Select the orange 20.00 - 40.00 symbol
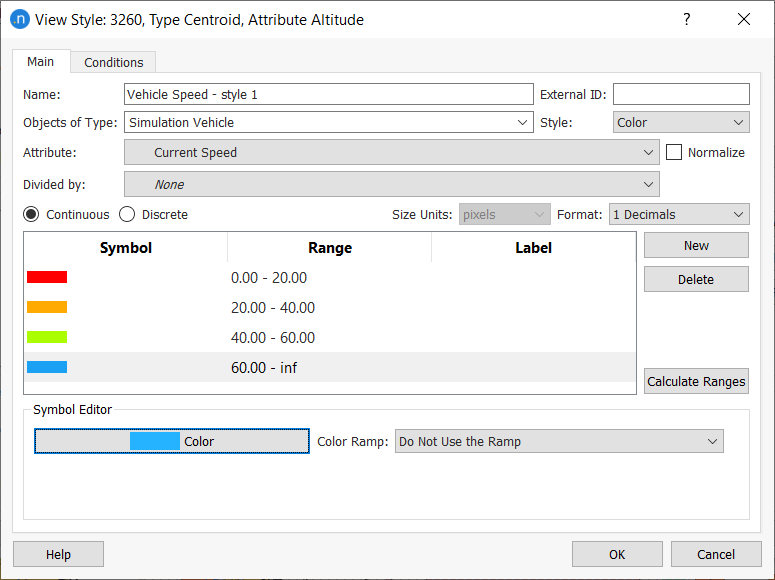 (47, 307)
